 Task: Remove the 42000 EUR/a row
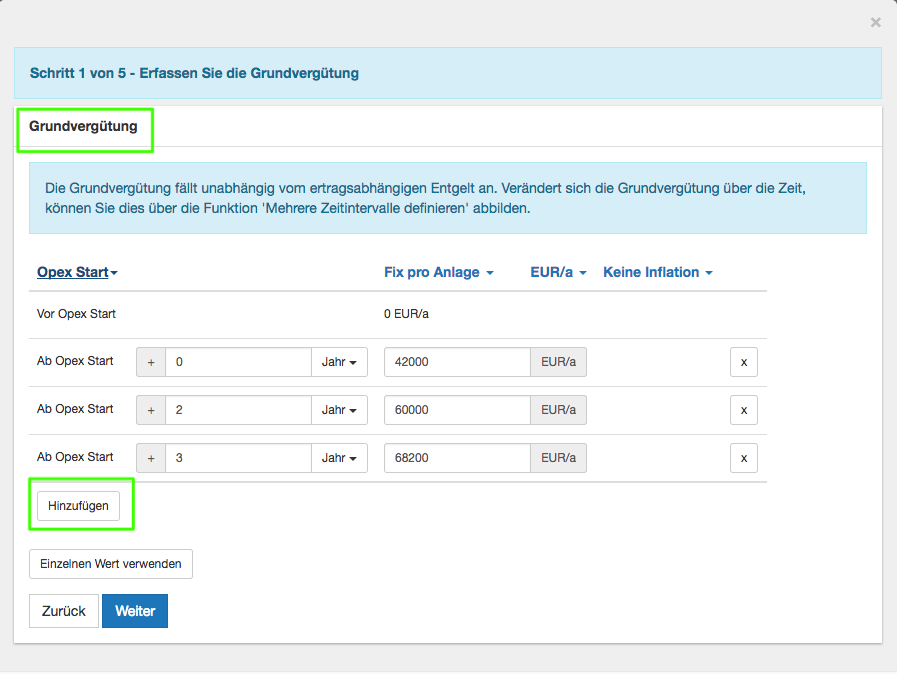coord(743,362)
